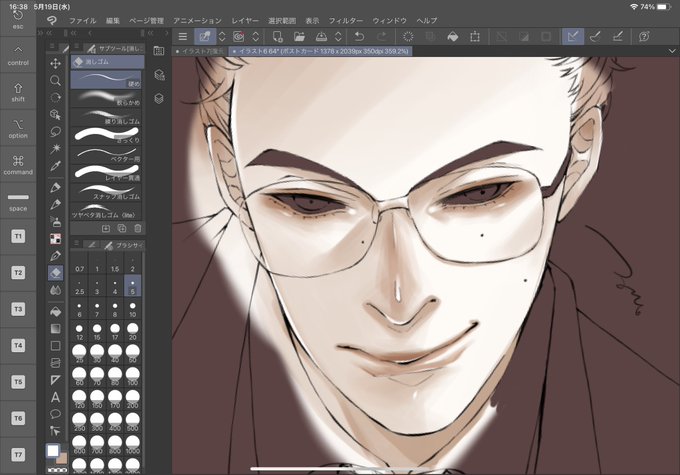Toggle the command modifier key
The height and width of the screenshot is (475, 680).
18,164
